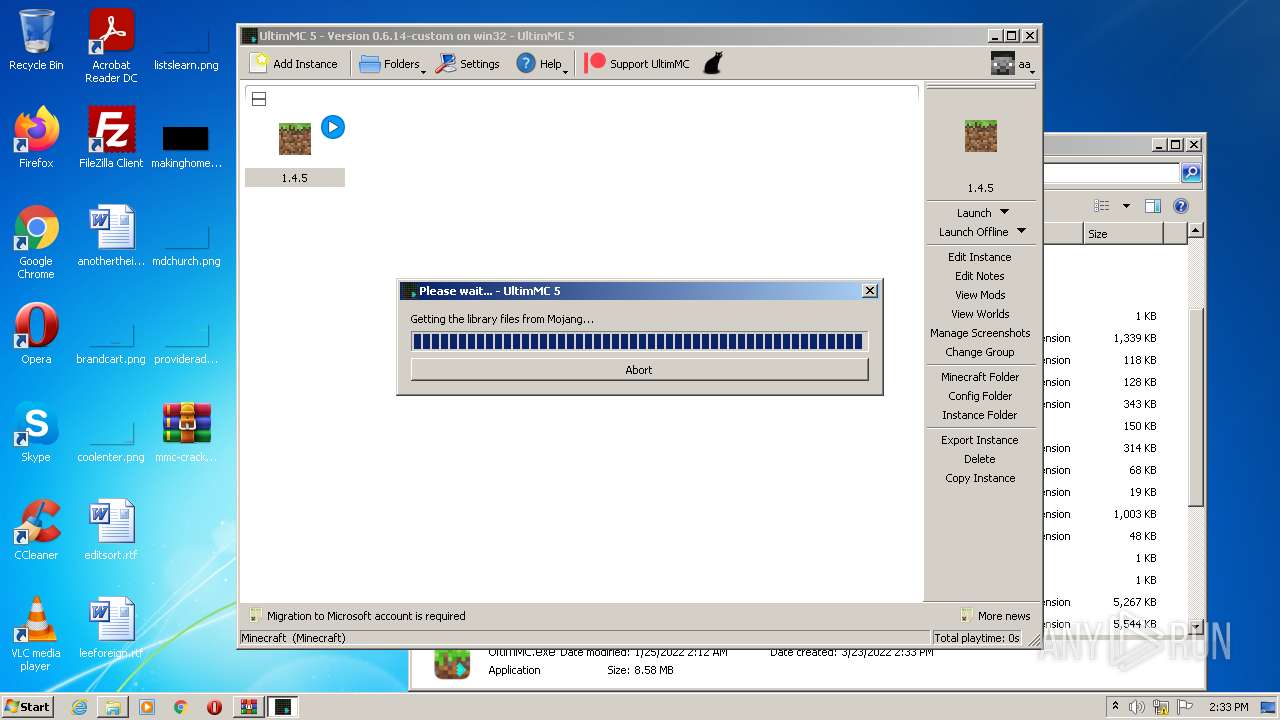Click Copy Instance

(x=979, y=478)
